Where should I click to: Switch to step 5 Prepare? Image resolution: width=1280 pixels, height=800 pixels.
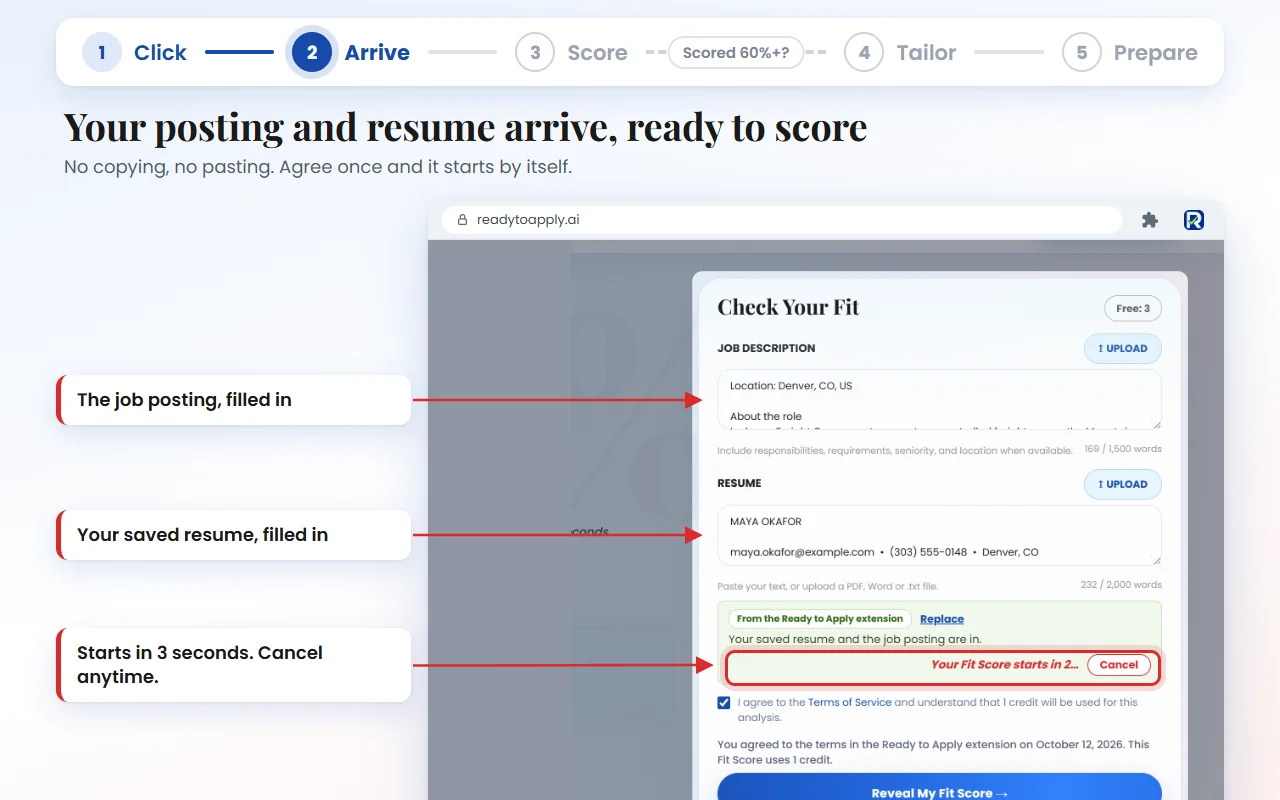(x=1130, y=52)
